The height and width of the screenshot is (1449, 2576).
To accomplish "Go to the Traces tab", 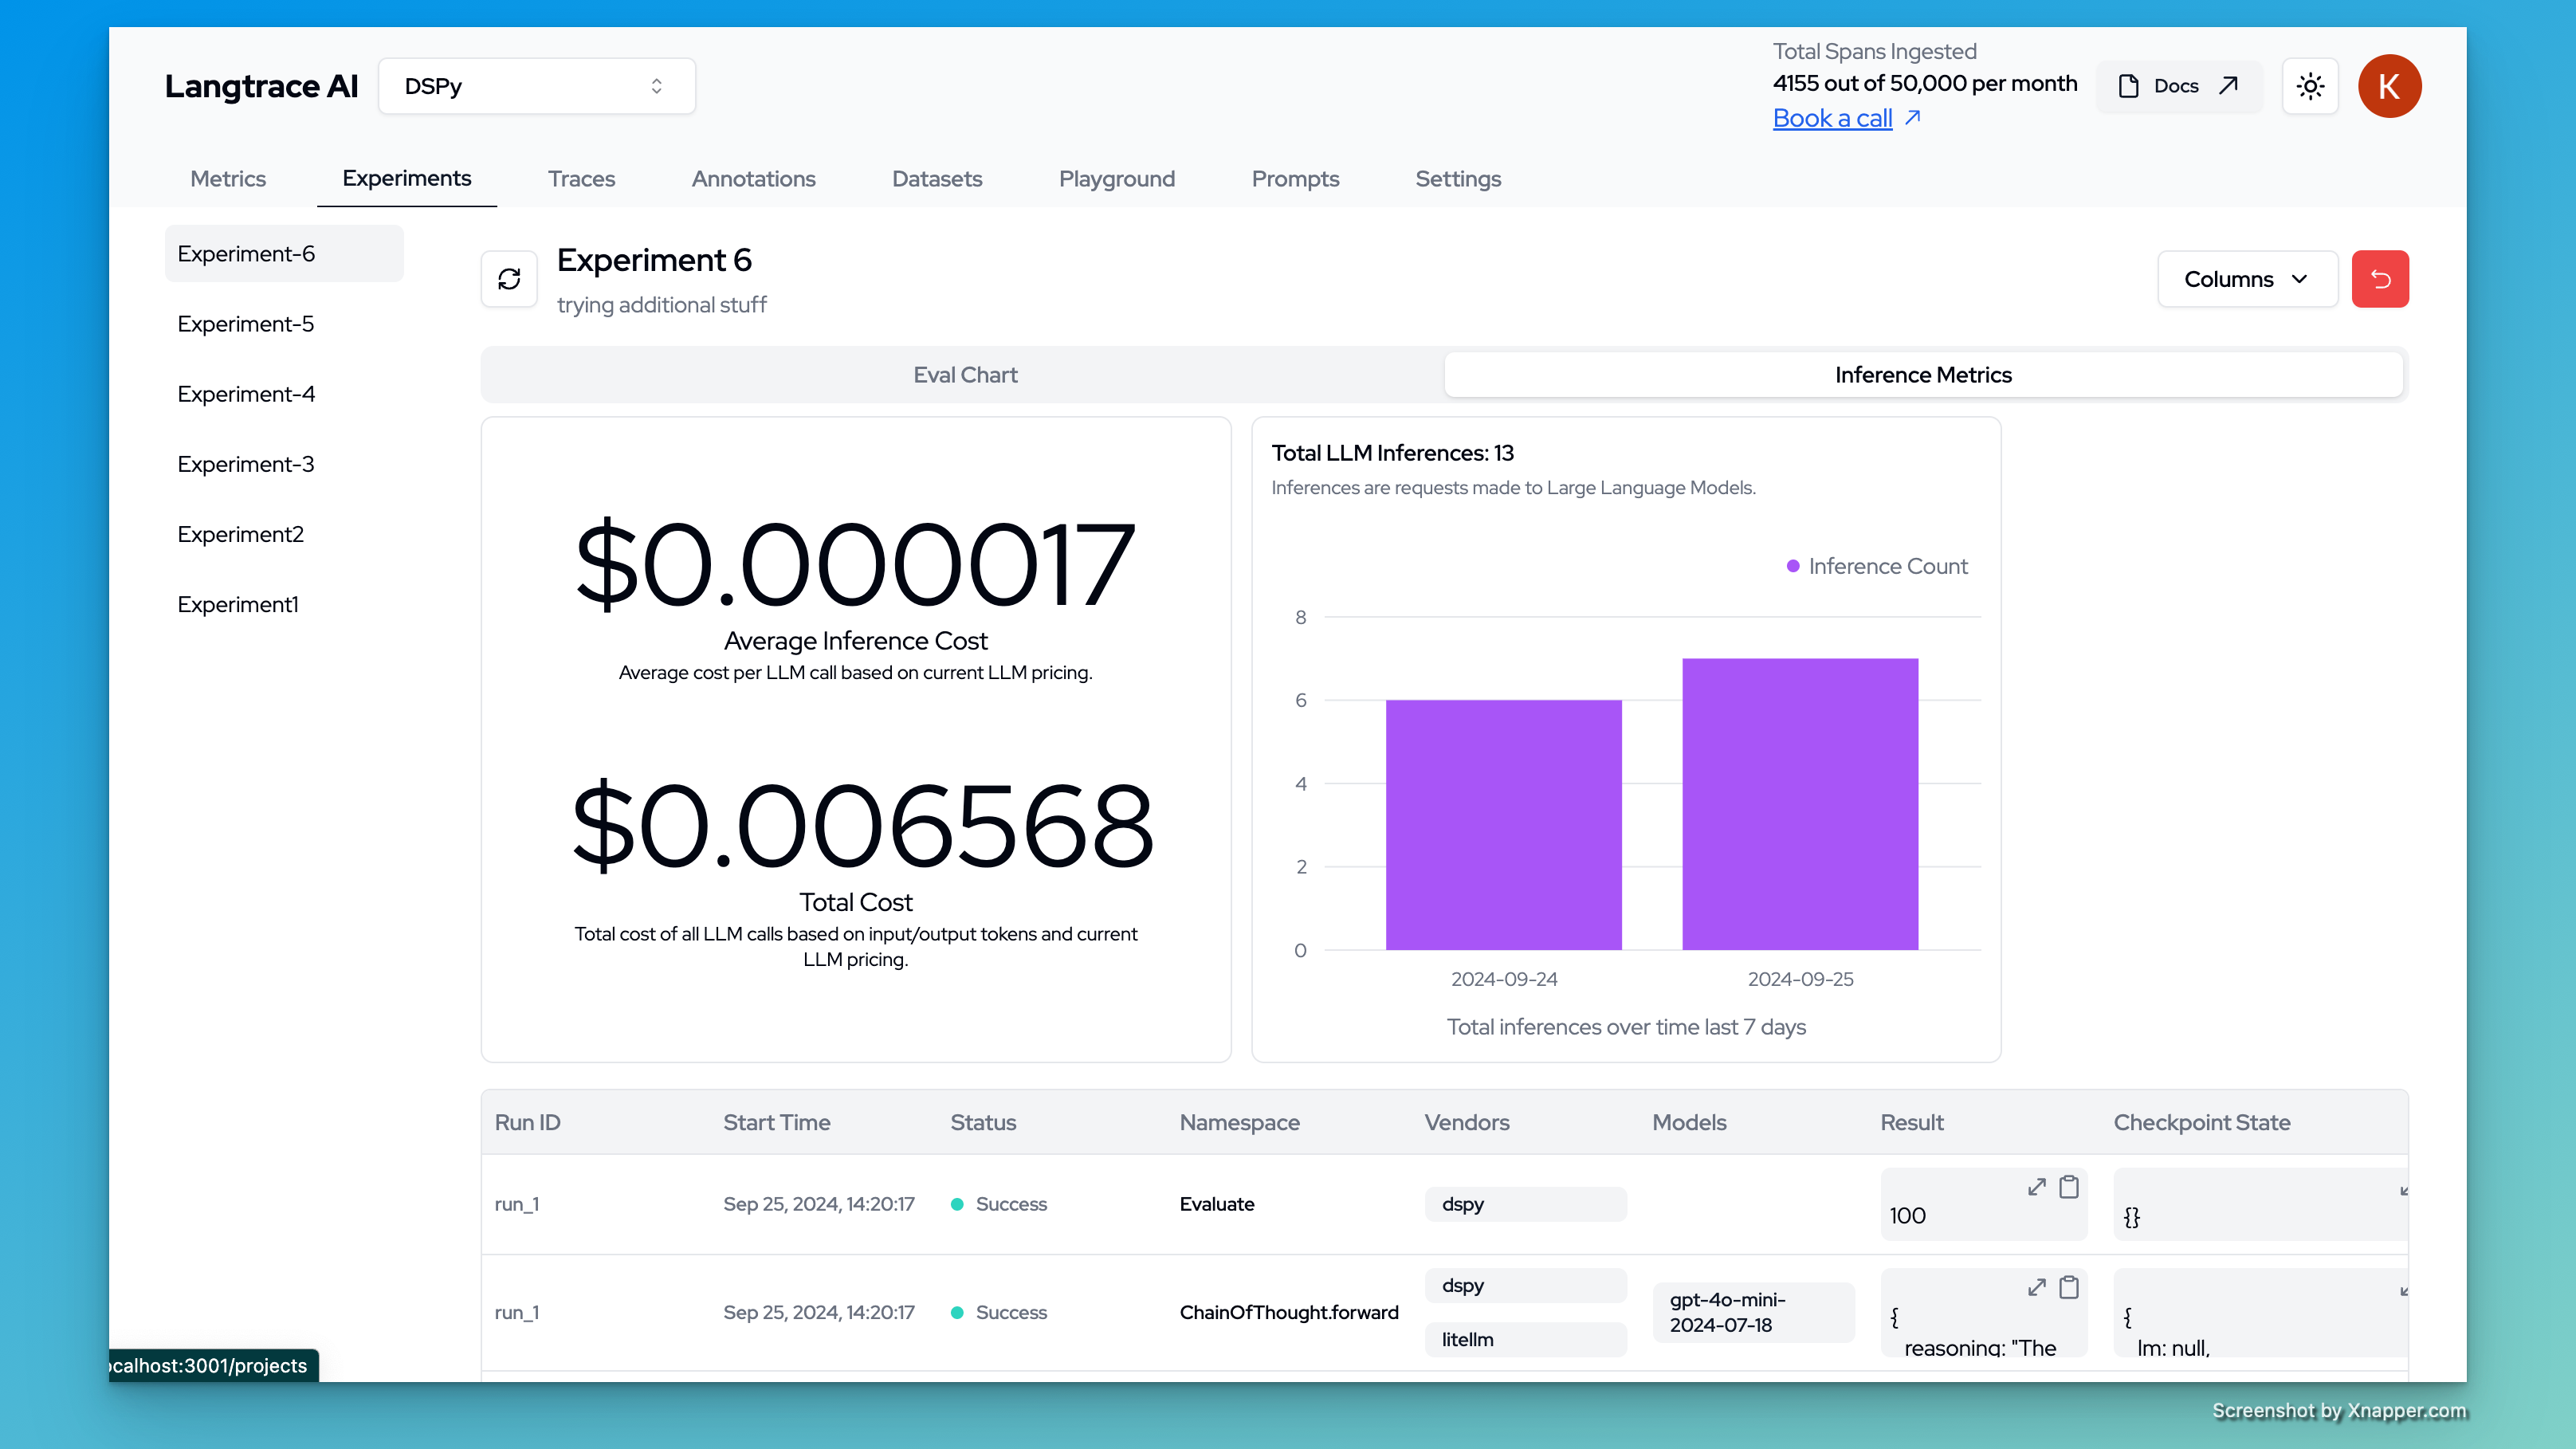I will 581,179.
